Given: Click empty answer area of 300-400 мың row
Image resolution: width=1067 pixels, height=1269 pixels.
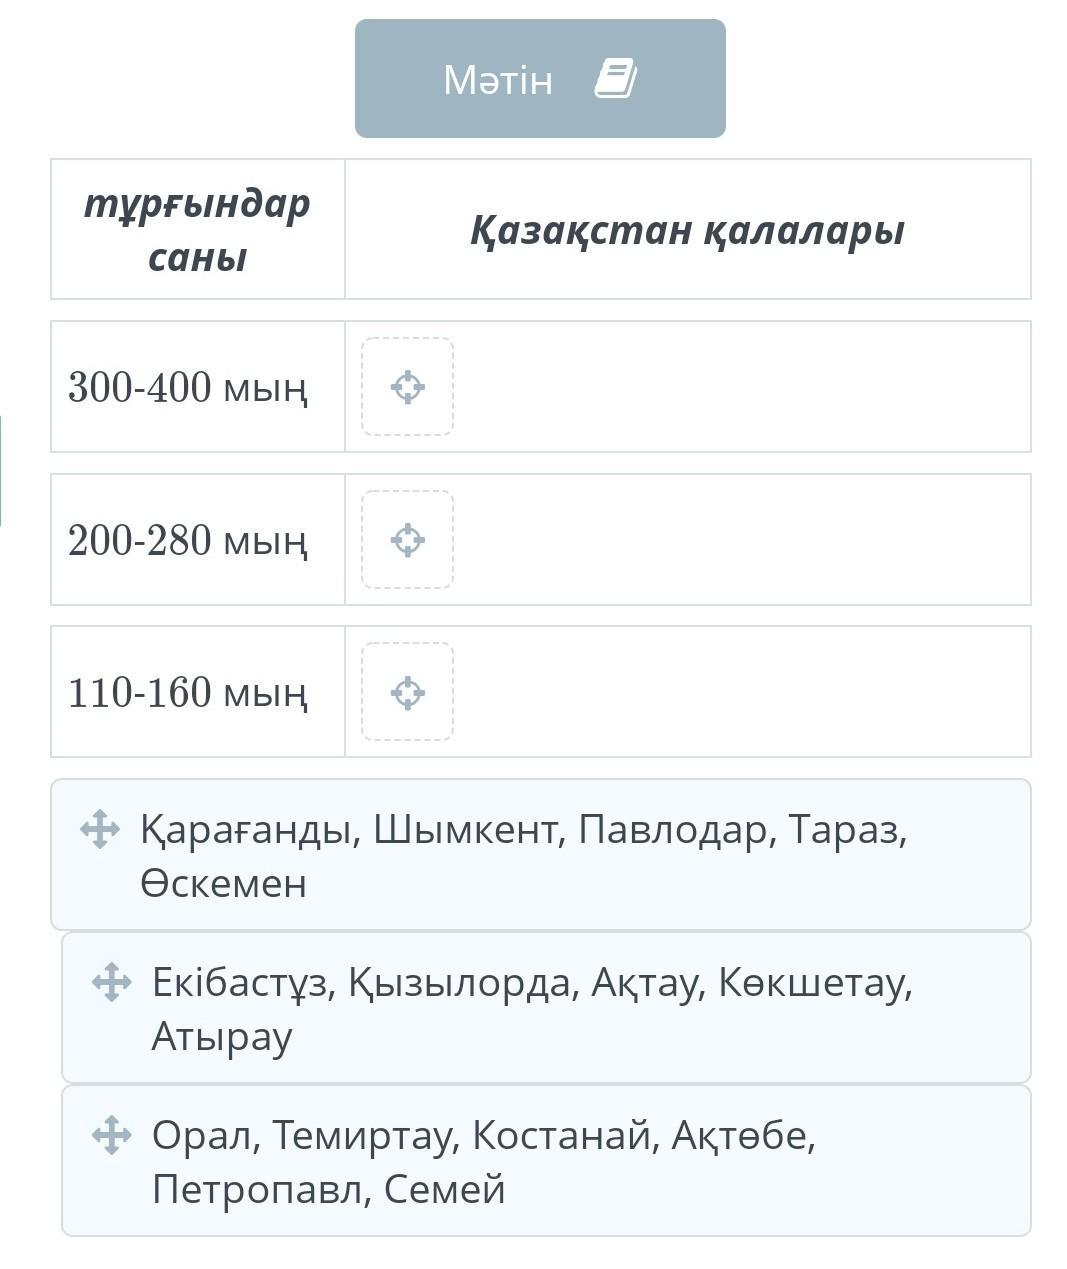Looking at the screenshot, I should 740,387.
